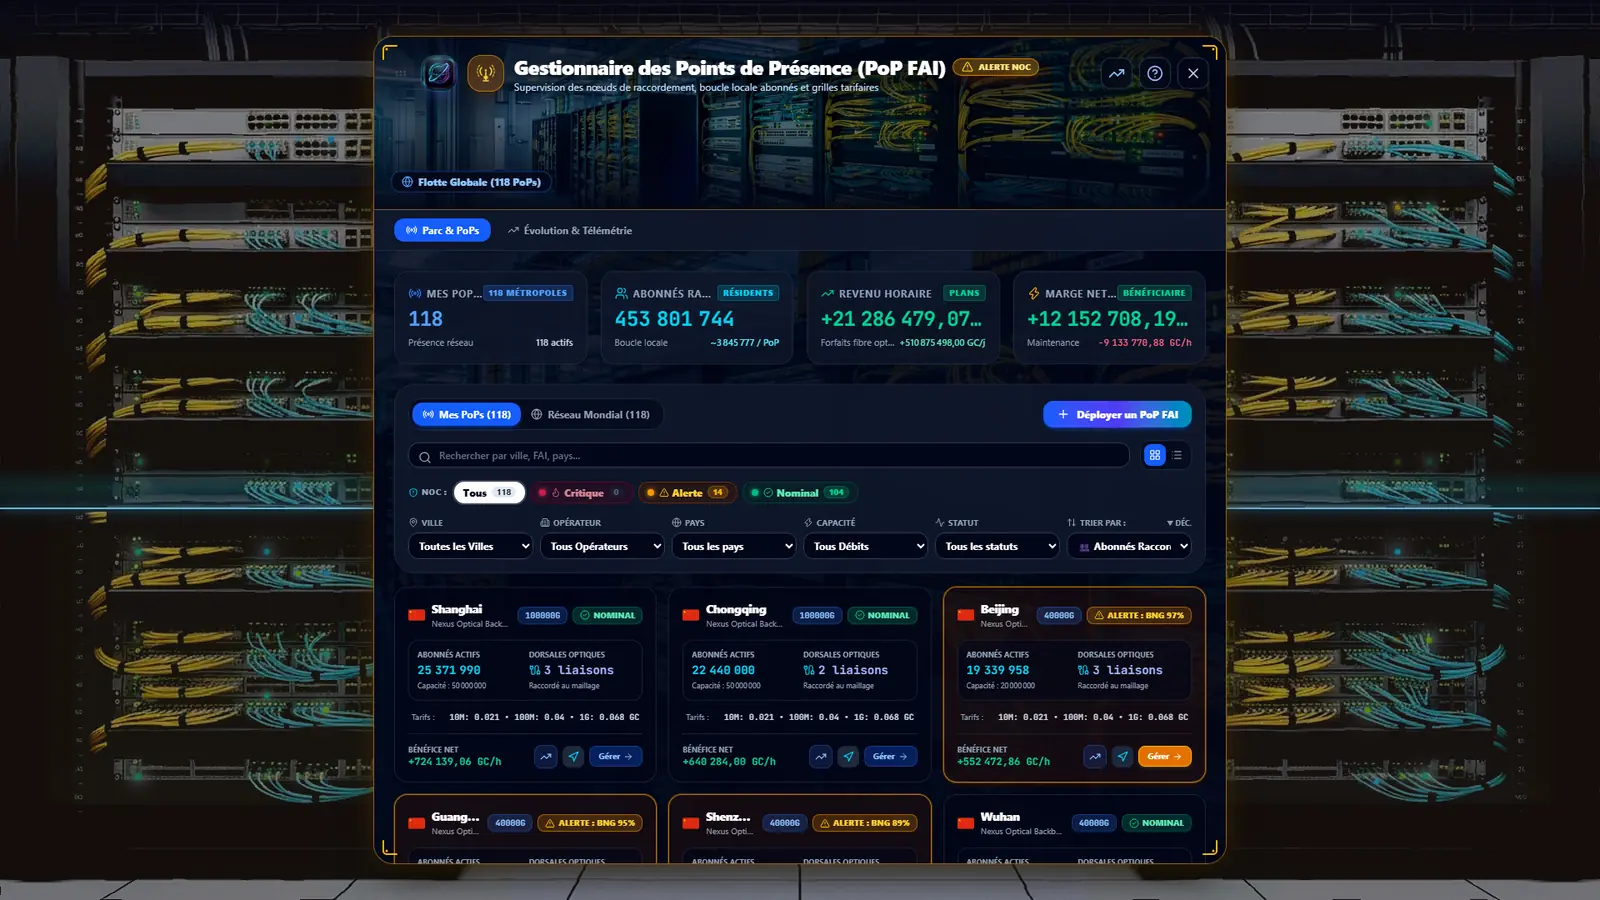Filter NOC status by Tous
The height and width of the screenshot is (900, 1600).
coord(489,492)
